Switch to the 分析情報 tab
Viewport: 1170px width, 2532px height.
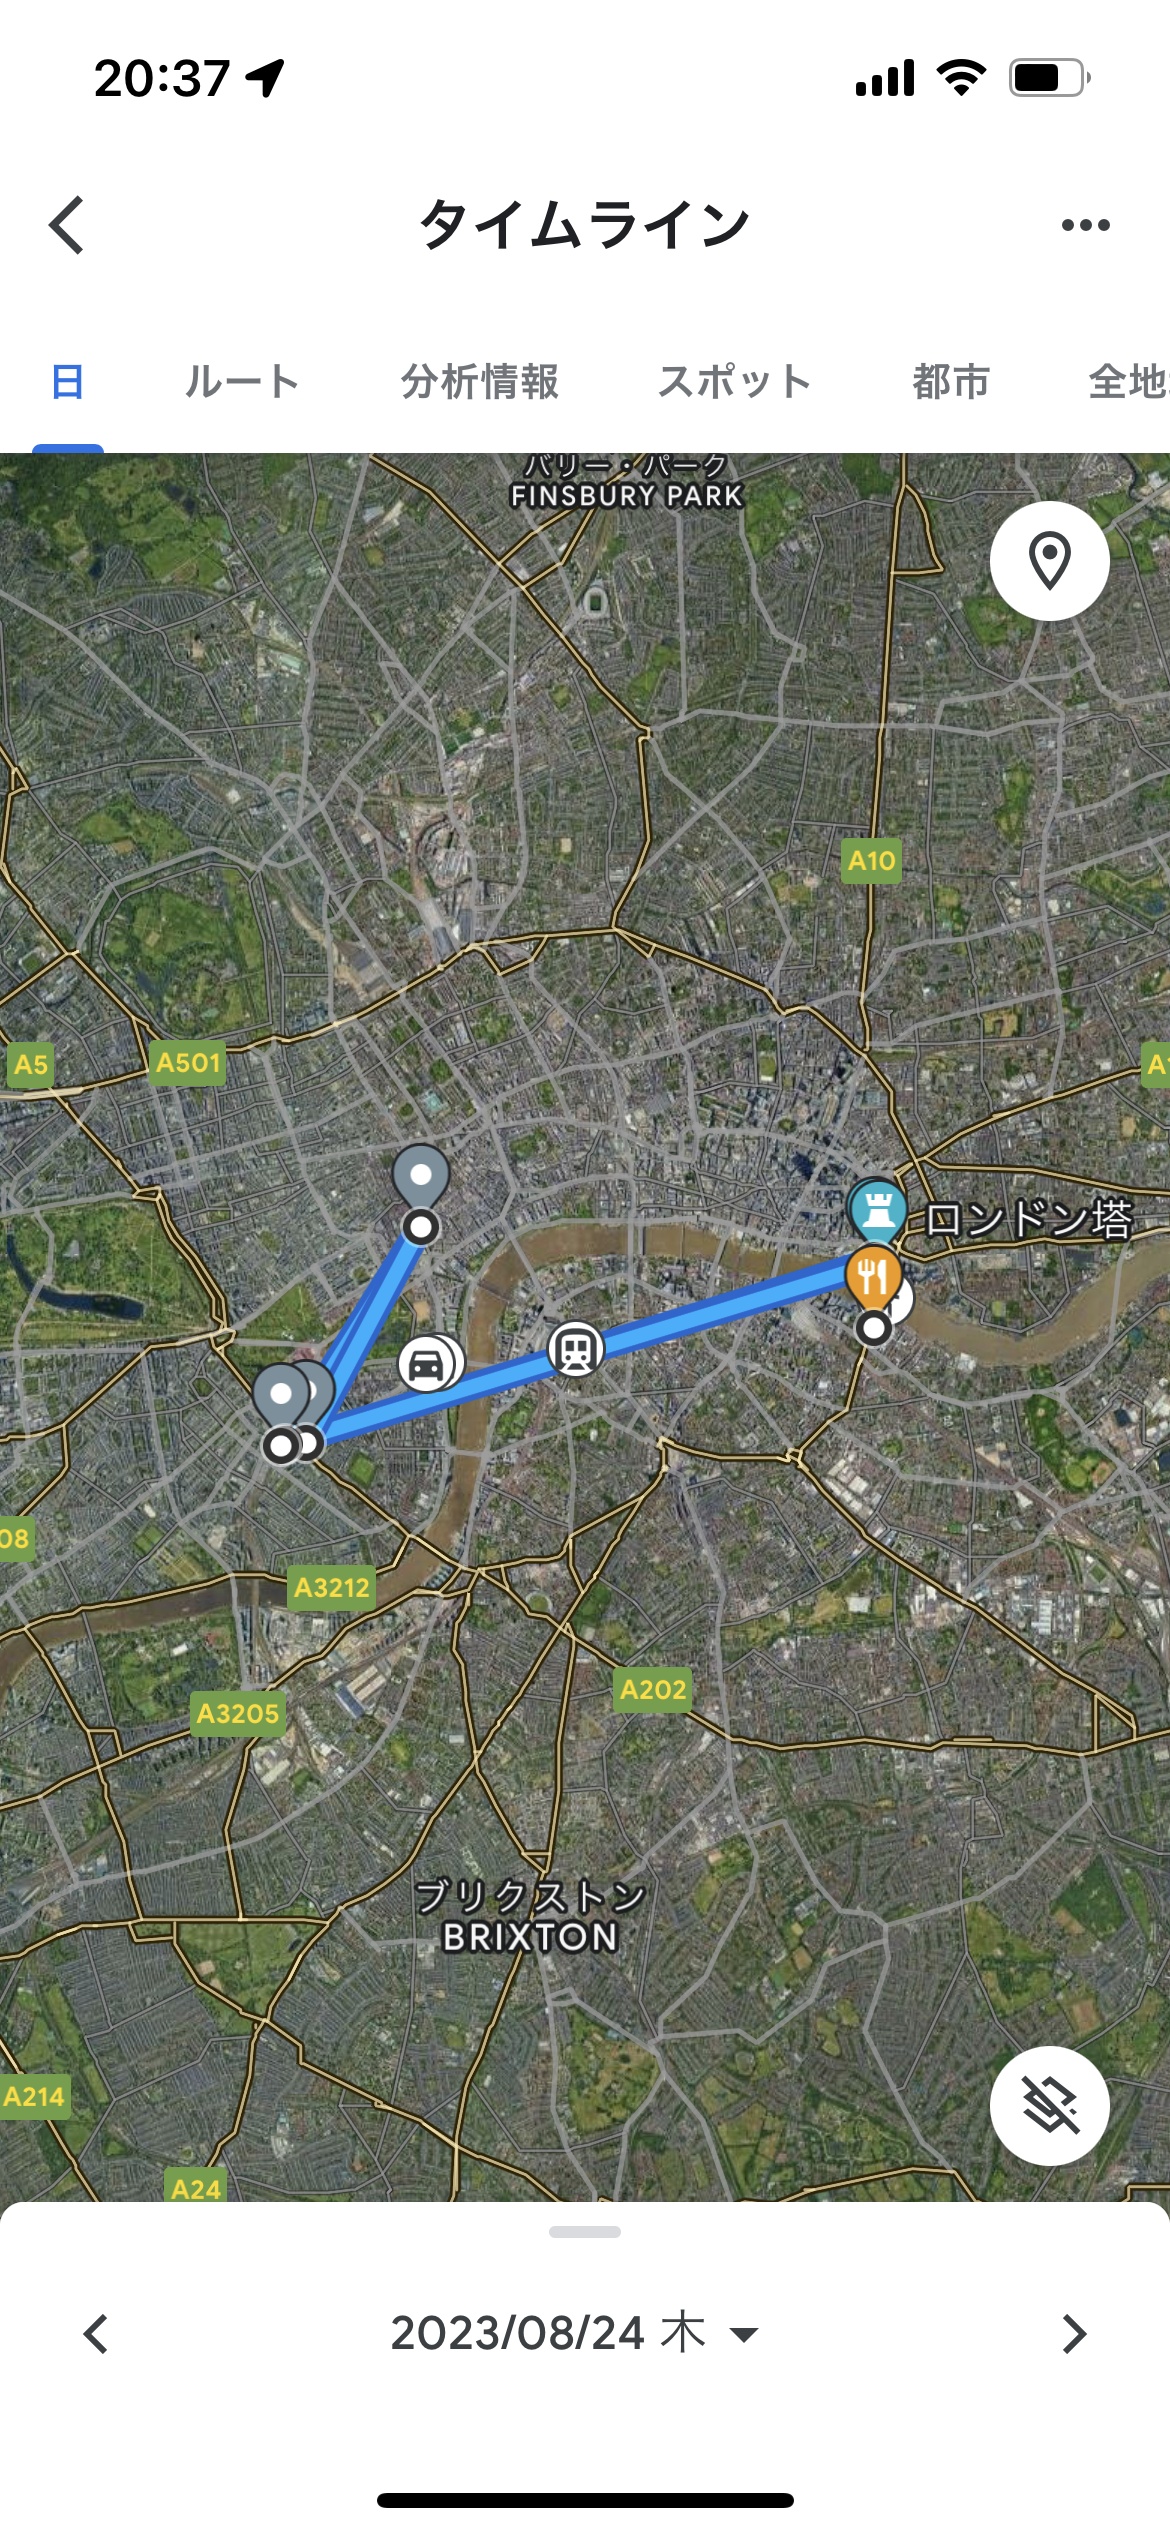pos(480,382)
